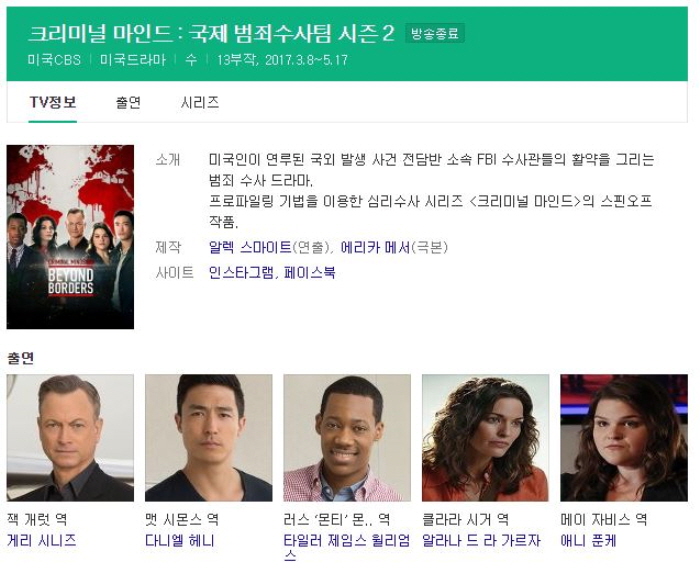Click 알라나 드 라 가르자 cast photo
The image size is (700, 573).
485,438
